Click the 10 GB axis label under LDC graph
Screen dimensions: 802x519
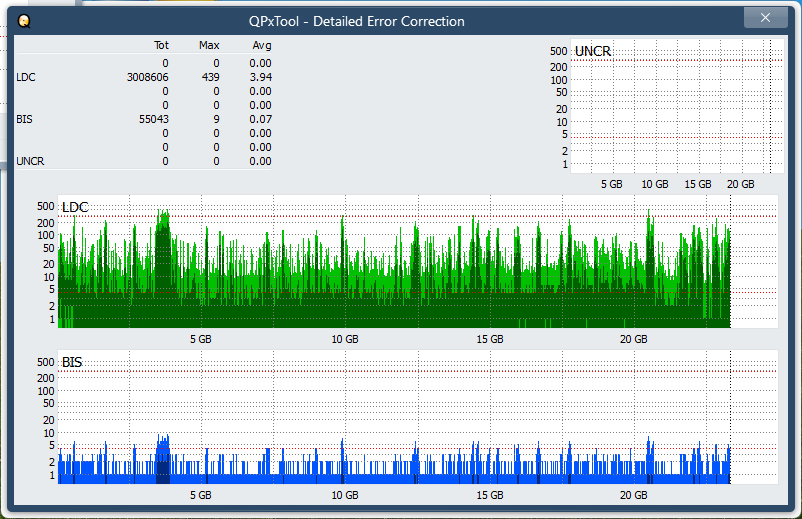[345, 339]
